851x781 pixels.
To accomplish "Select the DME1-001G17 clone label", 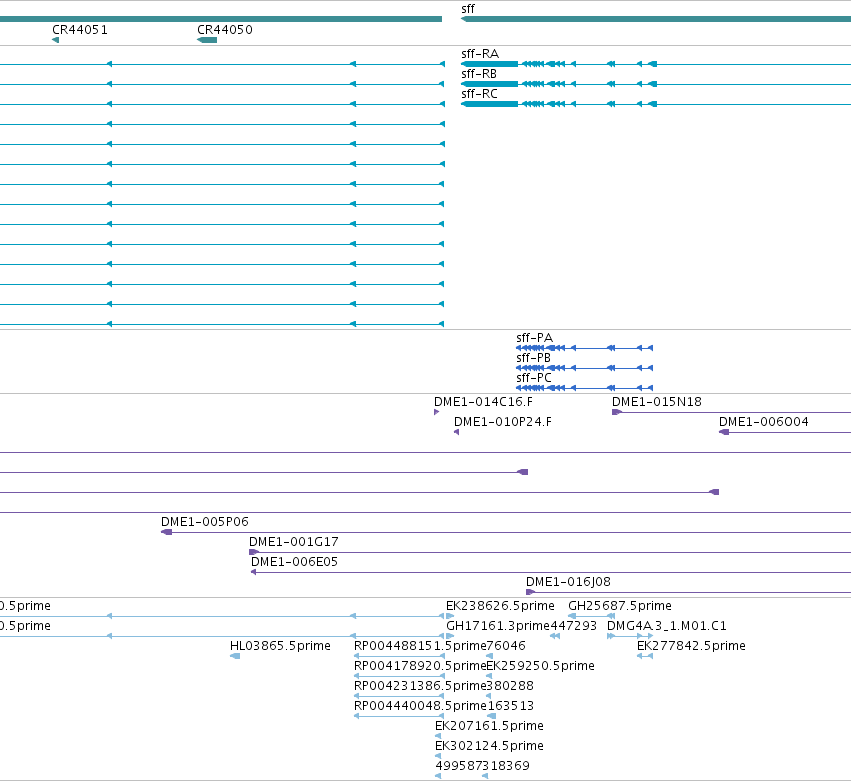I will pyautogui.click(x=294, y=542).
